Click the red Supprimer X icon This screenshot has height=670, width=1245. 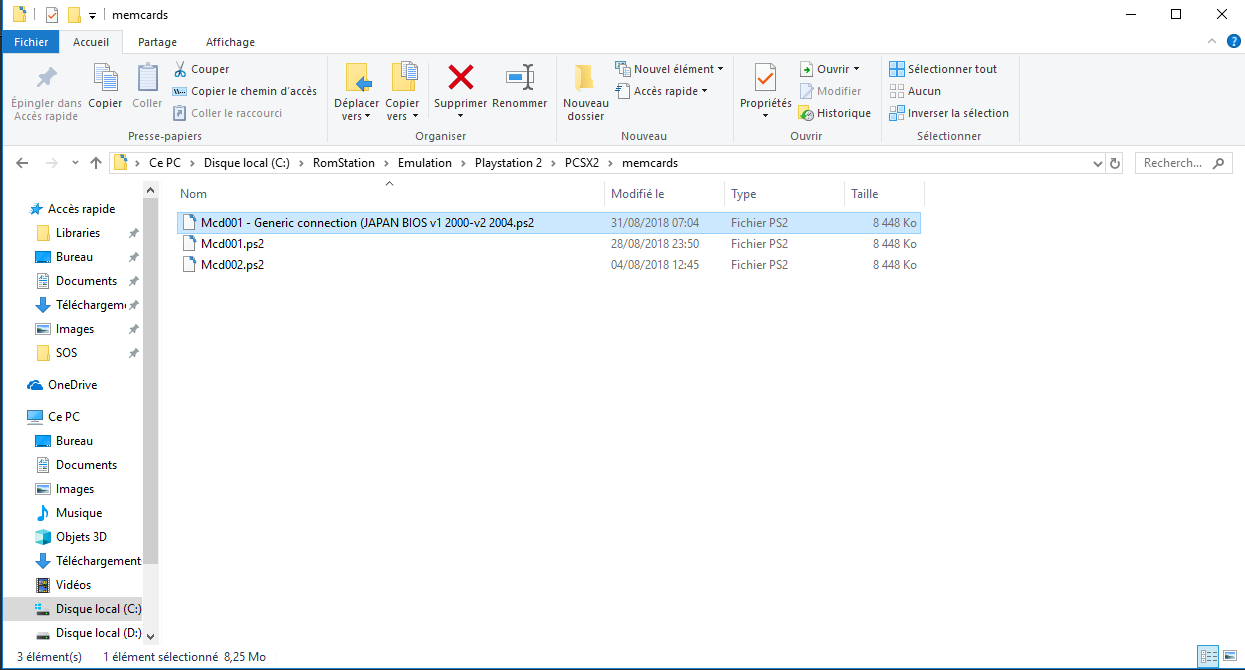click(460, 77)
